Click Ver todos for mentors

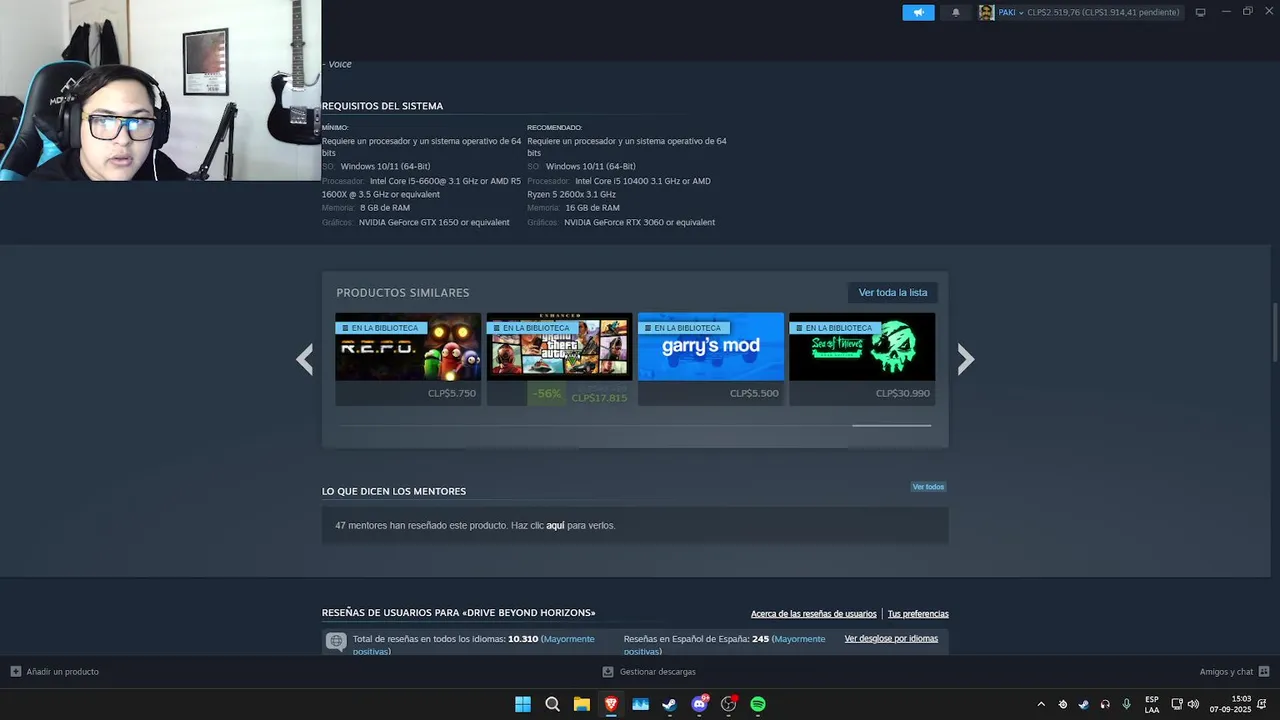coord(928,487)
